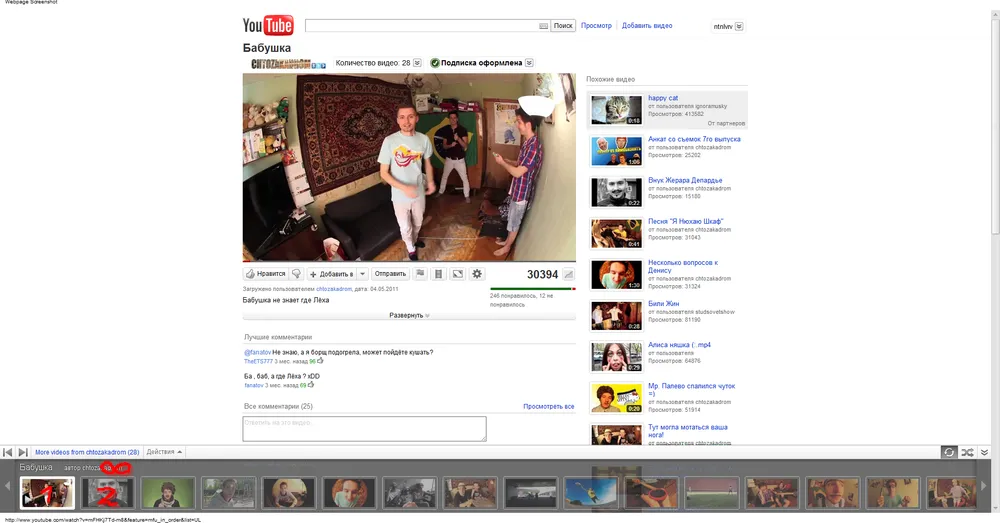Toggle playlist autoplay button
The image size is (1000, 523).
point(948,452)
